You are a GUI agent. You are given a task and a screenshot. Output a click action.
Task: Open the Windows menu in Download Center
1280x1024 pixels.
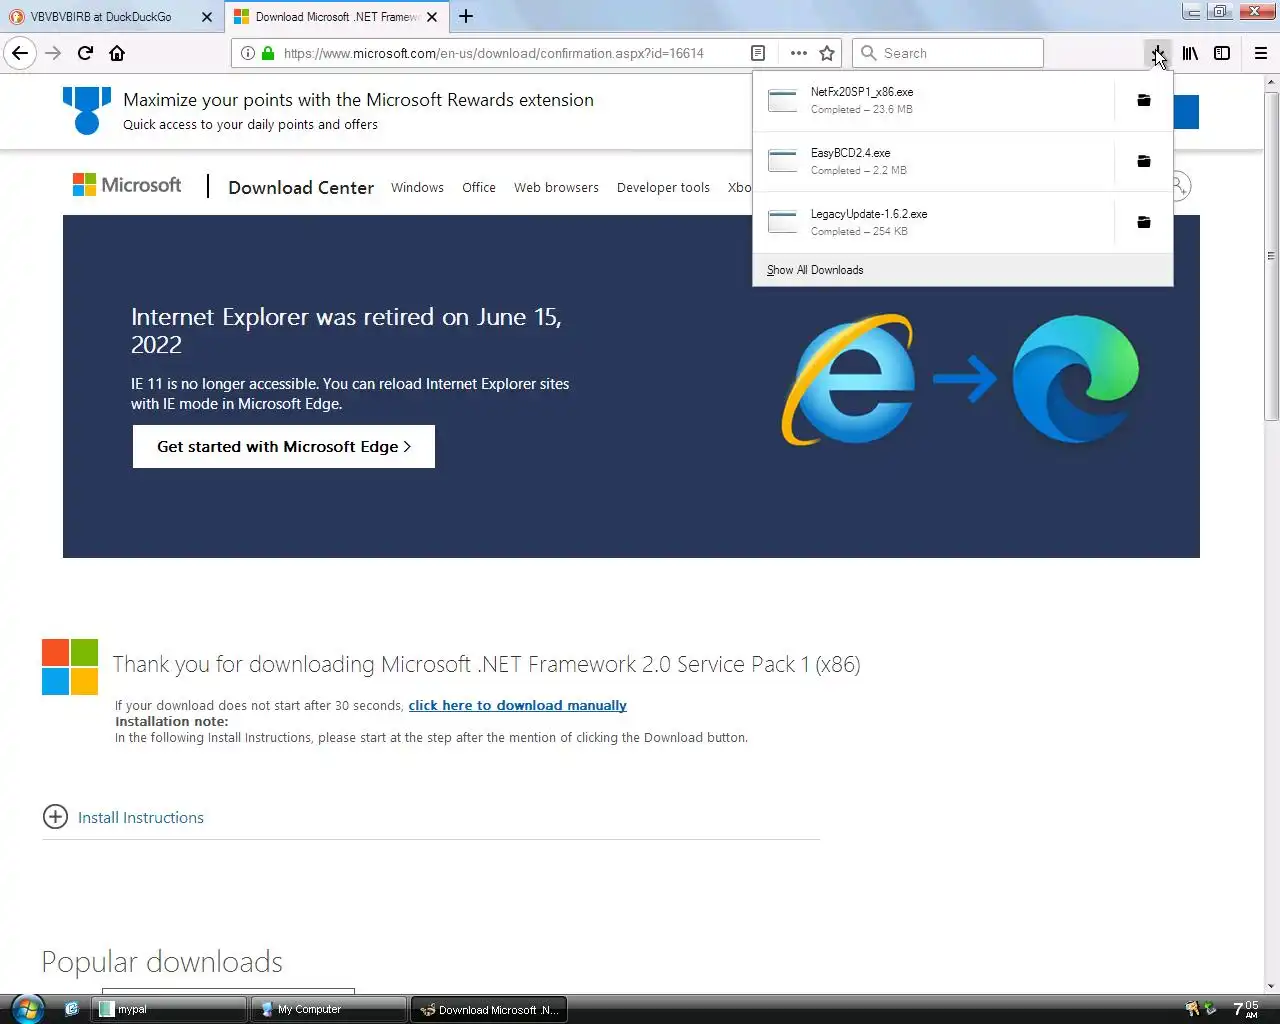point(417,187)
